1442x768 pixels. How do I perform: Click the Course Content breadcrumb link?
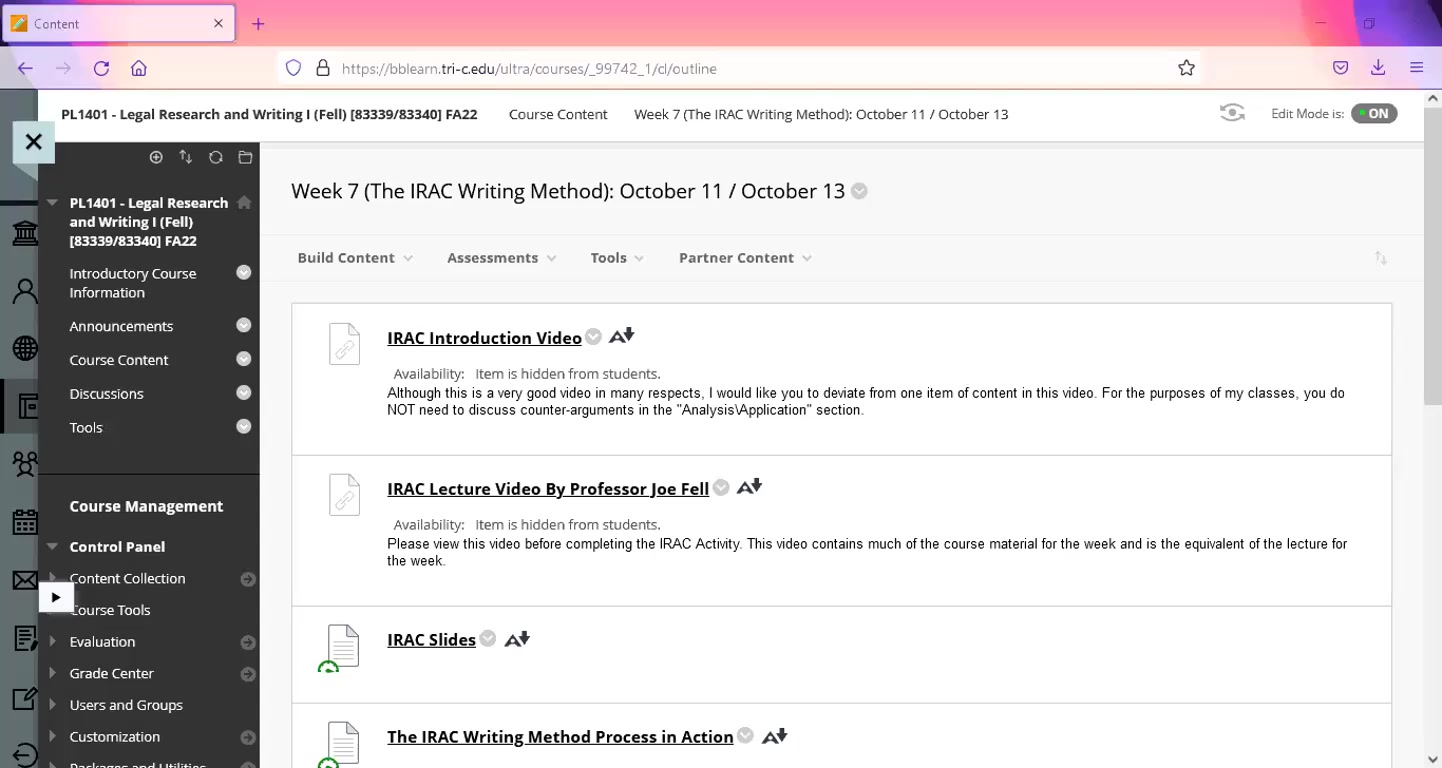(557, 114)
